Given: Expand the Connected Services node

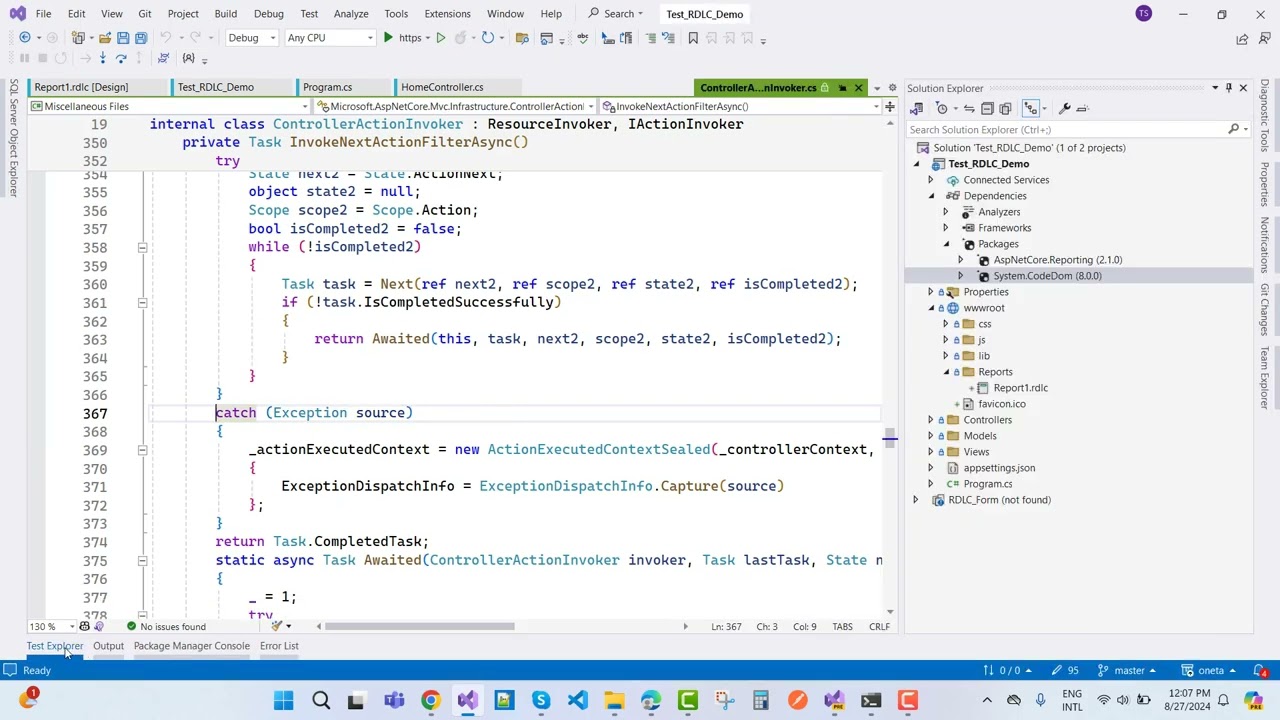Looking at the screenshot, I should tap(931, 180).
